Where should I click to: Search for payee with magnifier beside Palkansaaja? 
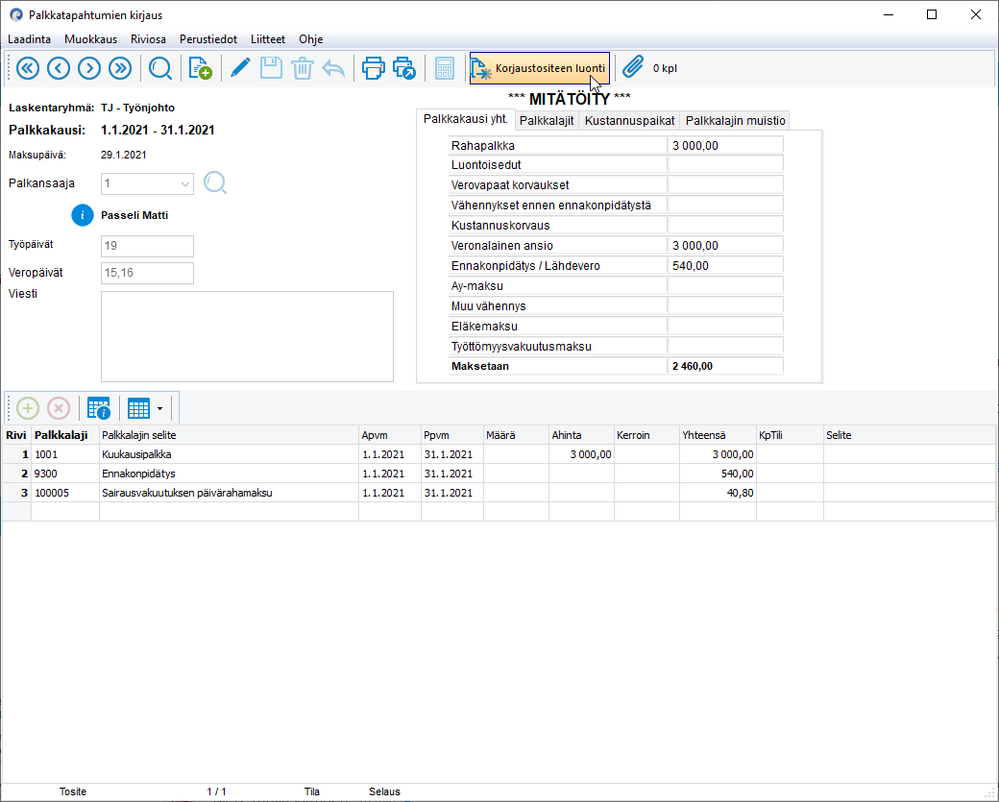(x=216, y=183)
